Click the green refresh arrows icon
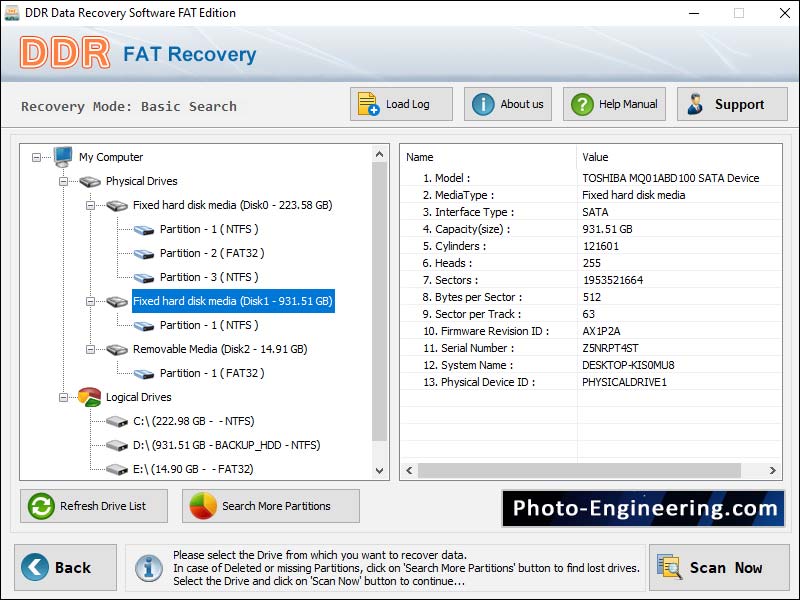Viewport: 800px width, 600px height. [39, 506]
